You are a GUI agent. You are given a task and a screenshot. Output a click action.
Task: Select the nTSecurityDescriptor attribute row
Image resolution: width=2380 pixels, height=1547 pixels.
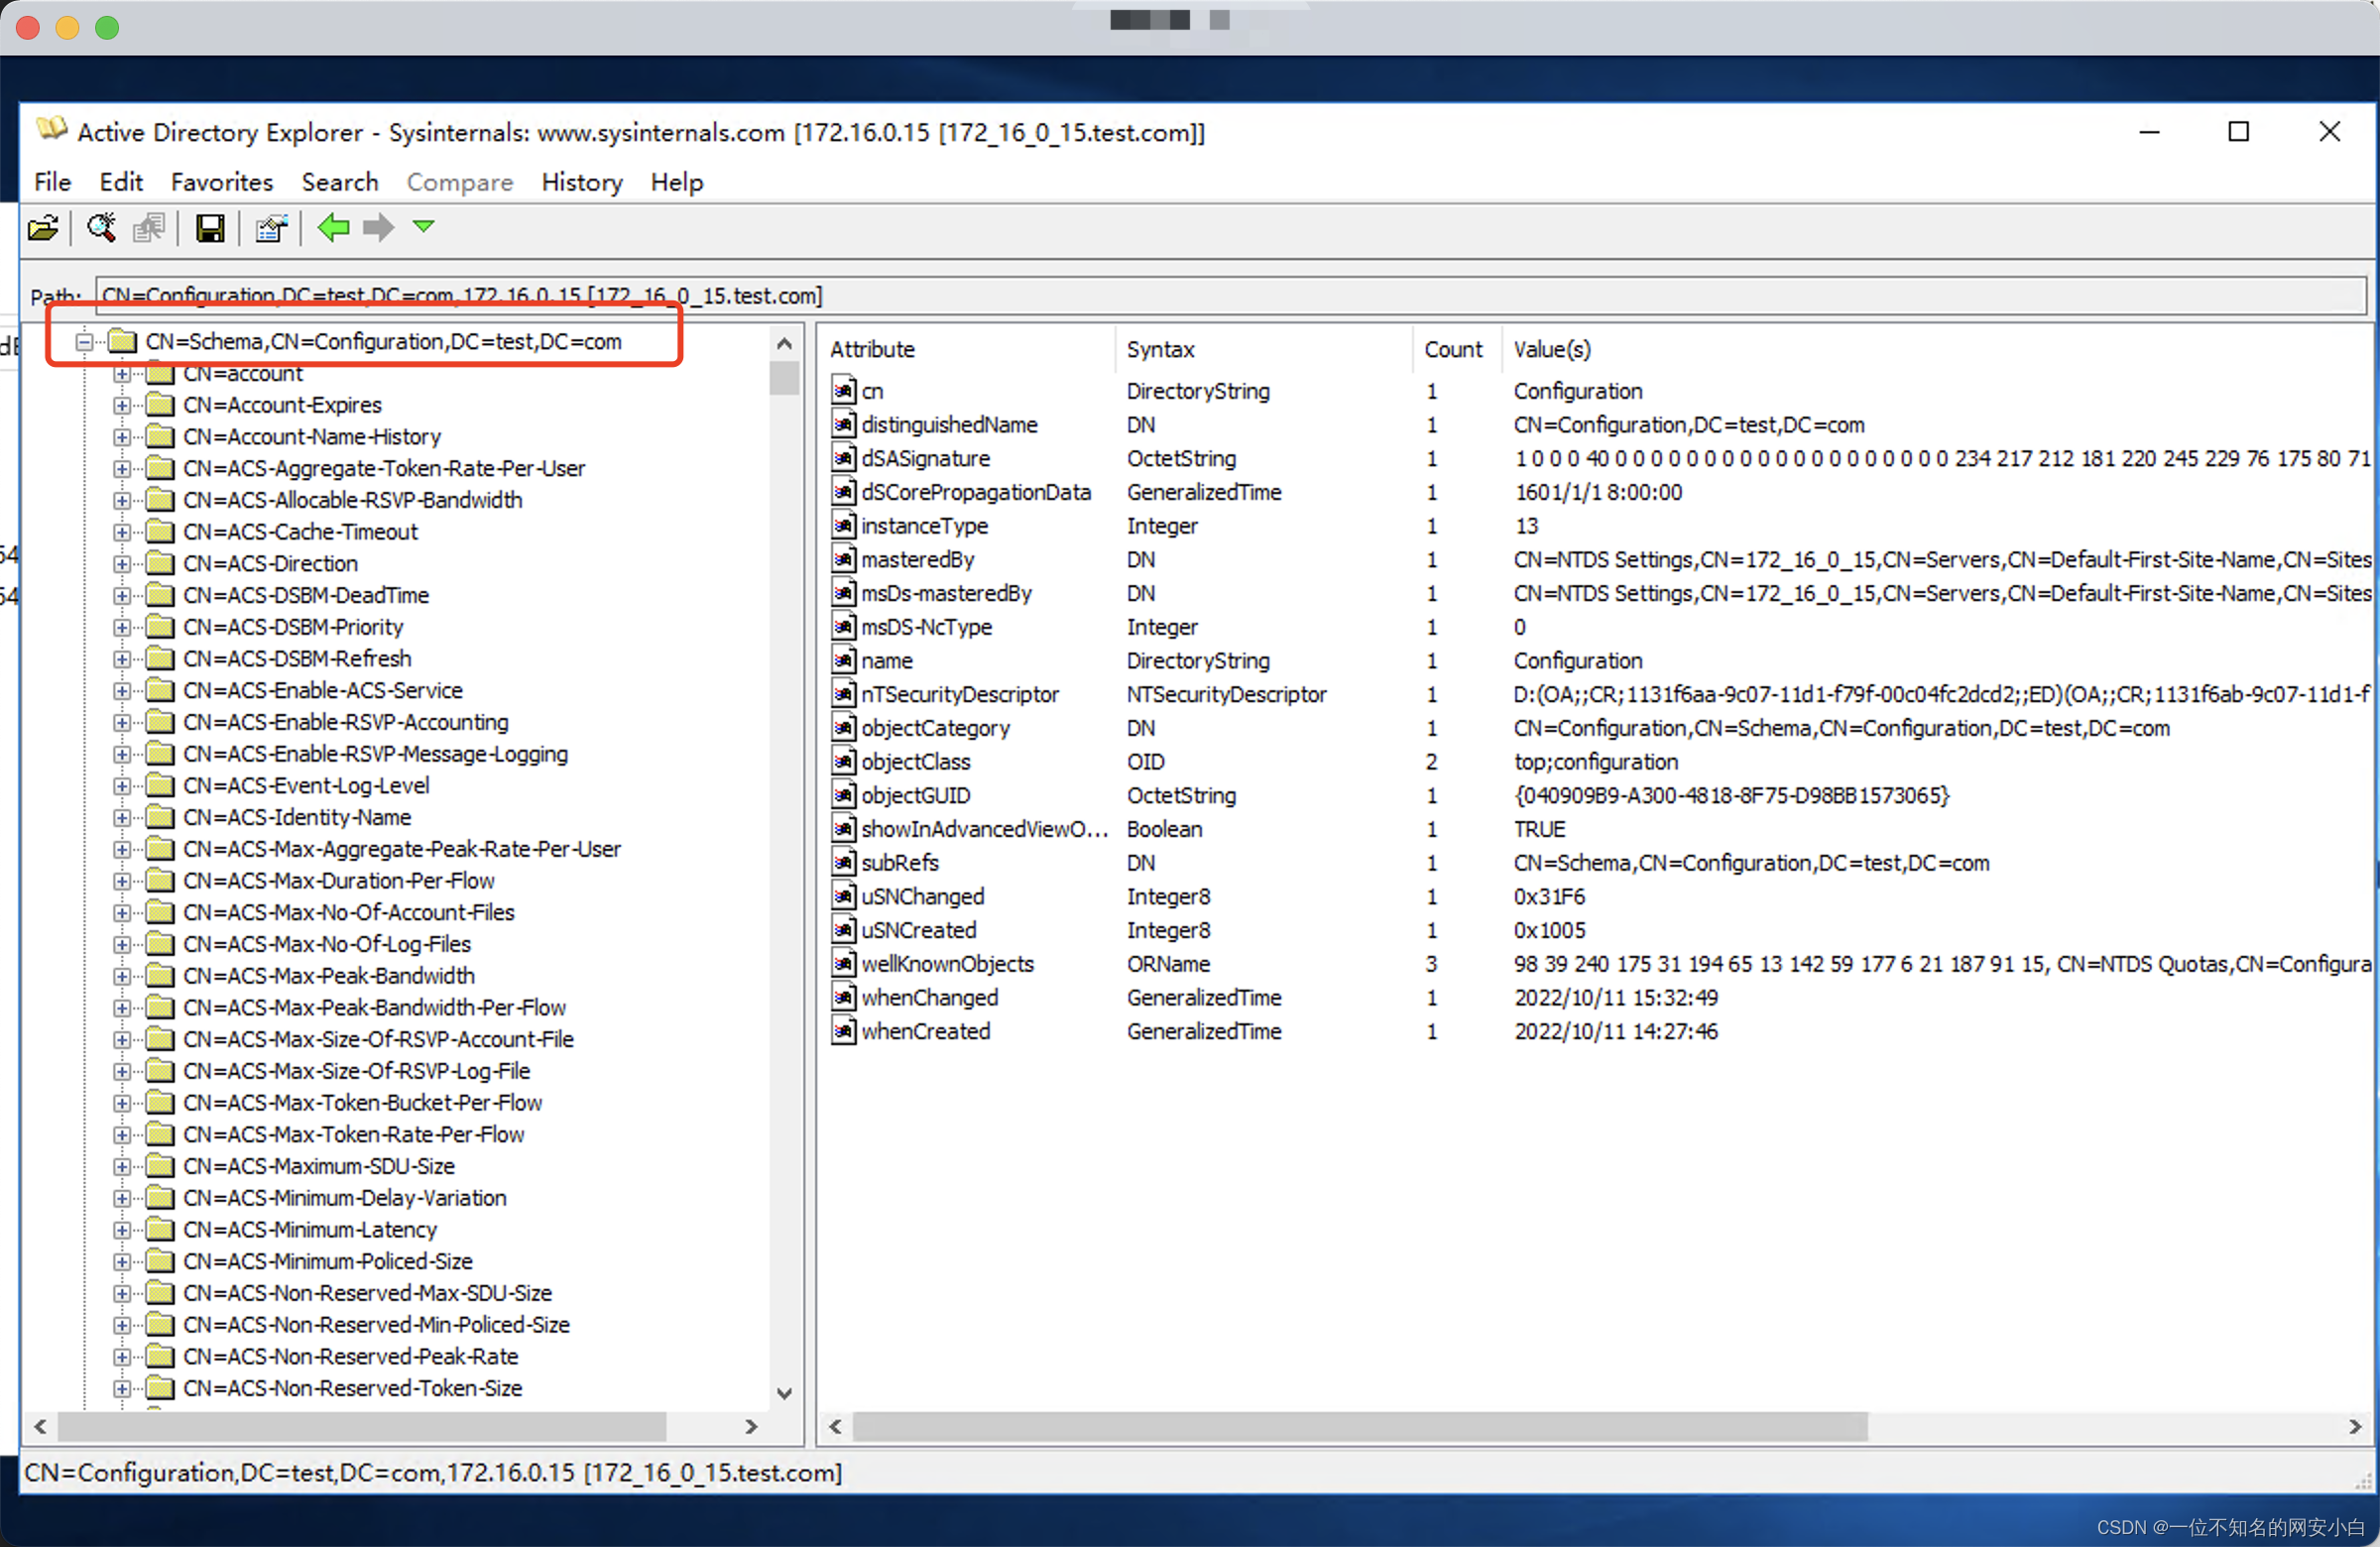click(x=959, y=694)
